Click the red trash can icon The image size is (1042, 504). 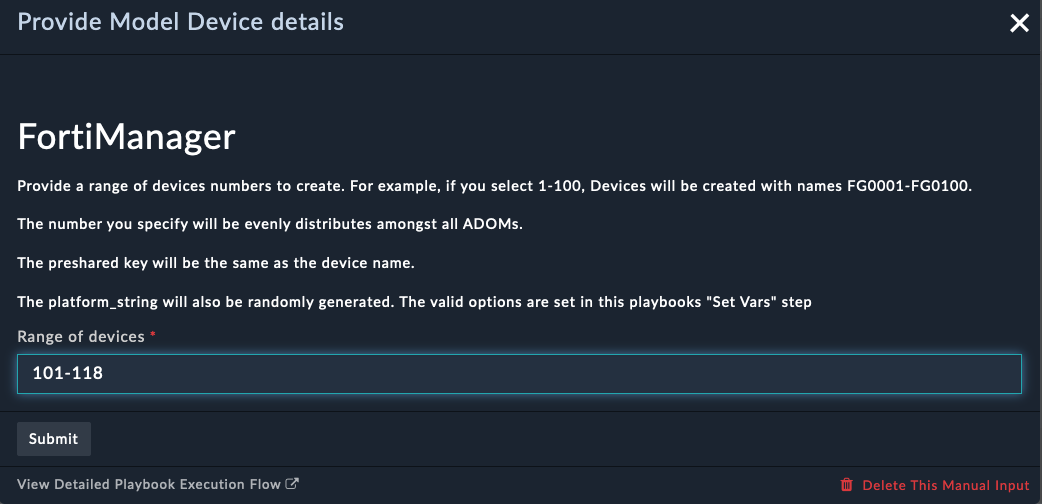pyautogui.click(x=847, y=485)
